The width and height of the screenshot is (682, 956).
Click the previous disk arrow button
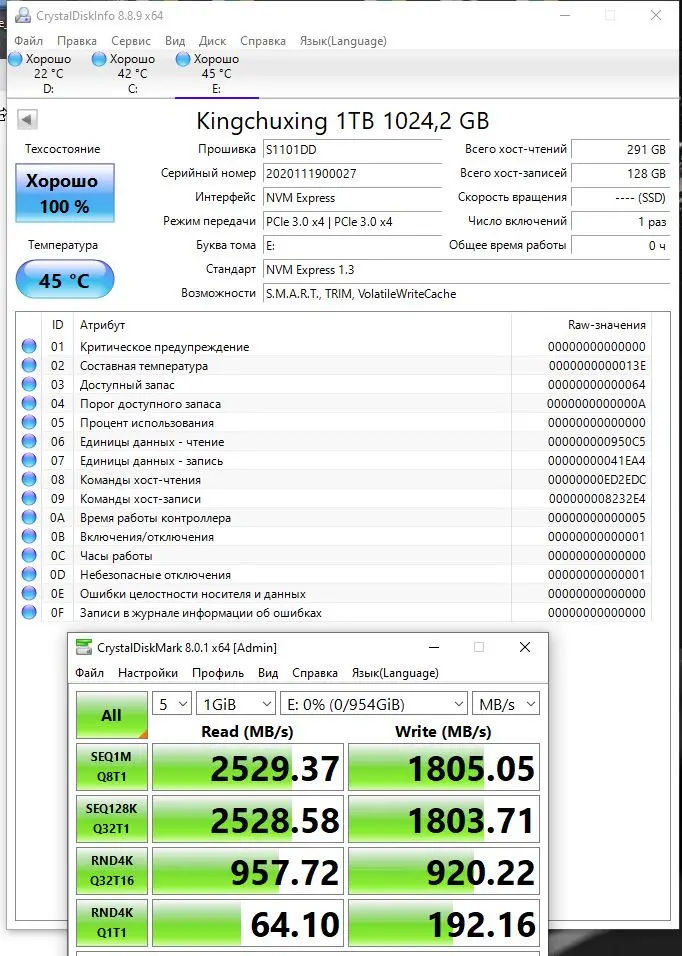[x=27, y=119]
